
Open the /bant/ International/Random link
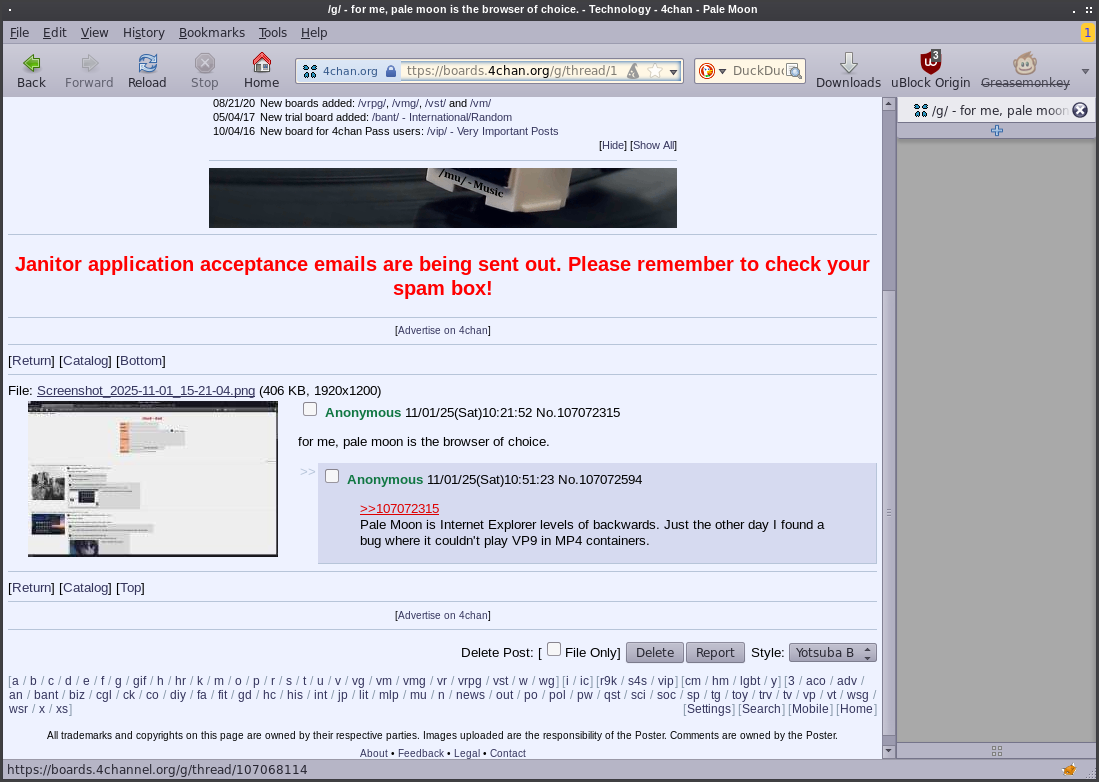(x=442, y=117)
